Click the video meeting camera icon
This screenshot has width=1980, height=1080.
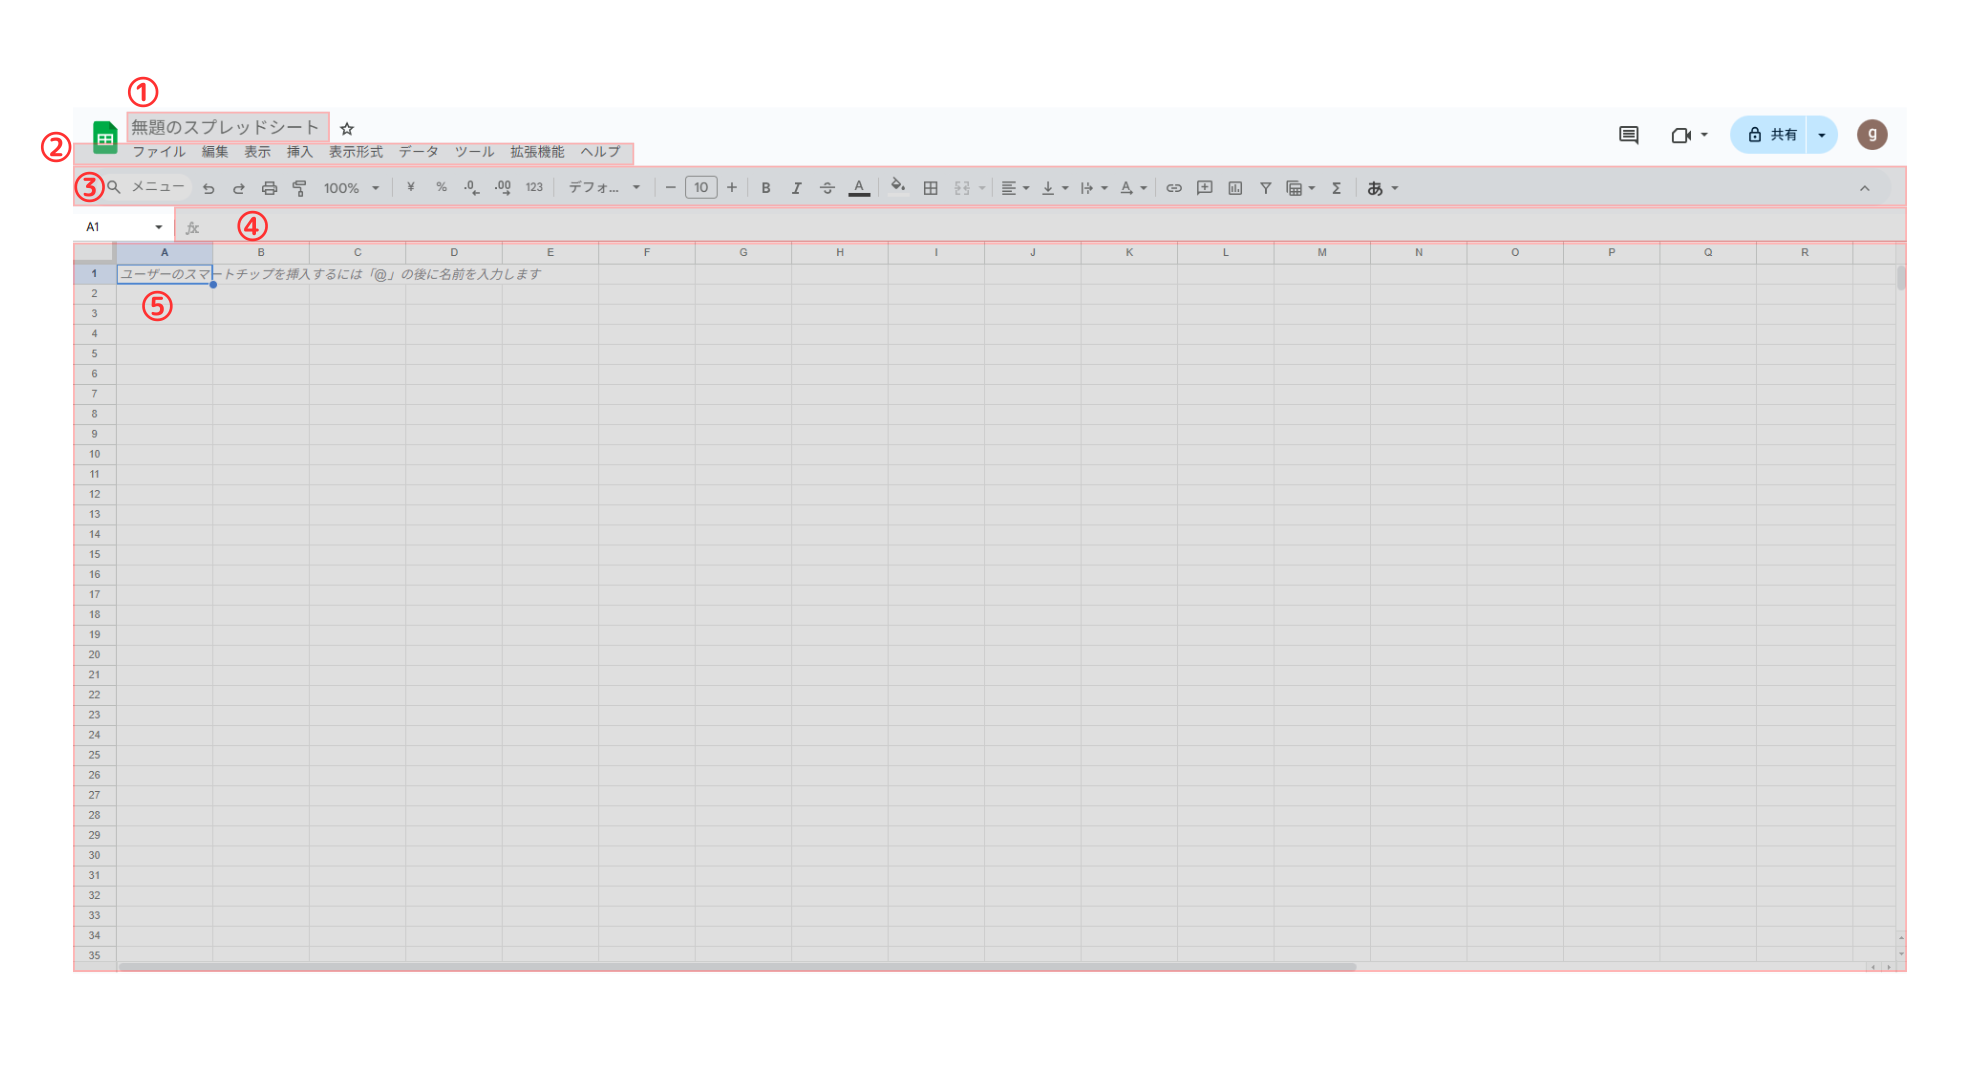point(1681,135)
